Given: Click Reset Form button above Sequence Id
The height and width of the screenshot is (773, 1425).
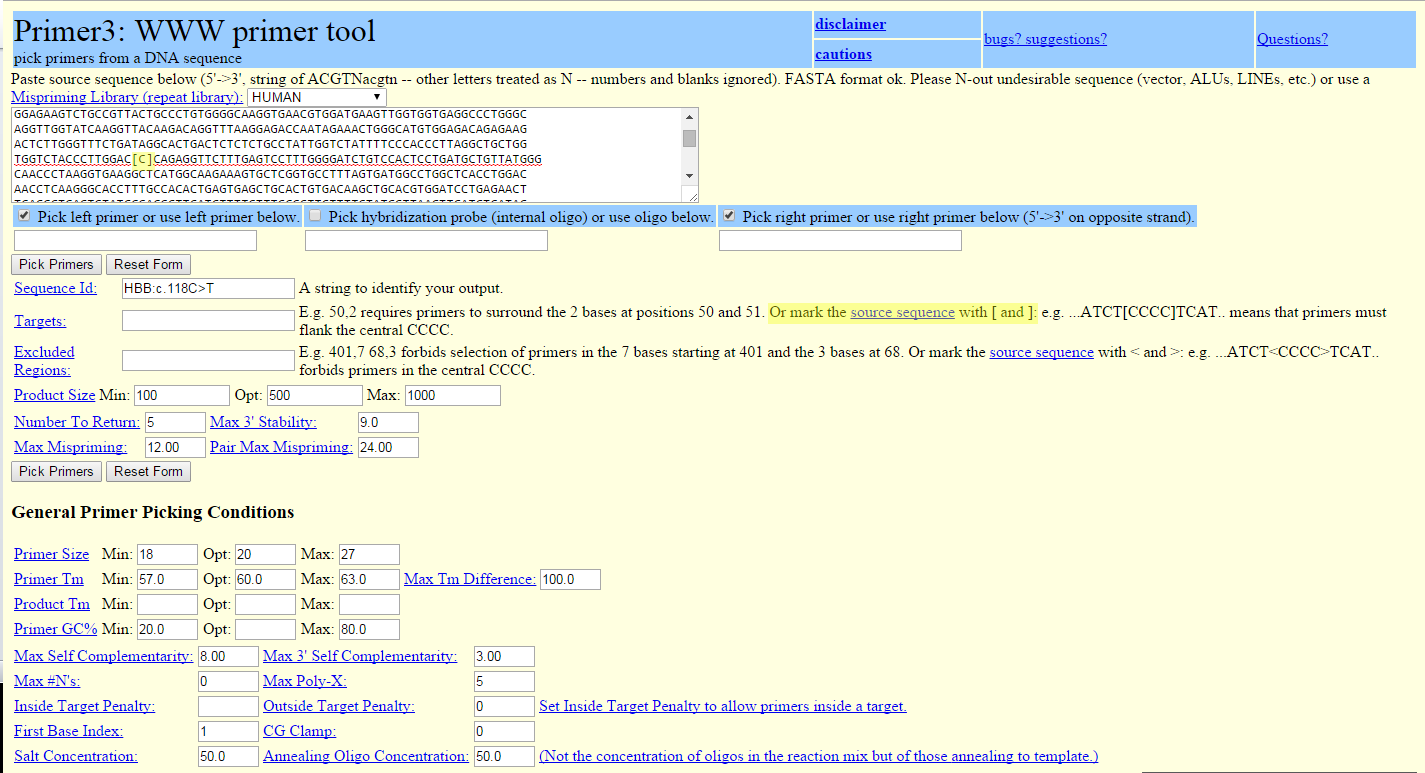Looking at the screenshot, I should pos(148,264).
